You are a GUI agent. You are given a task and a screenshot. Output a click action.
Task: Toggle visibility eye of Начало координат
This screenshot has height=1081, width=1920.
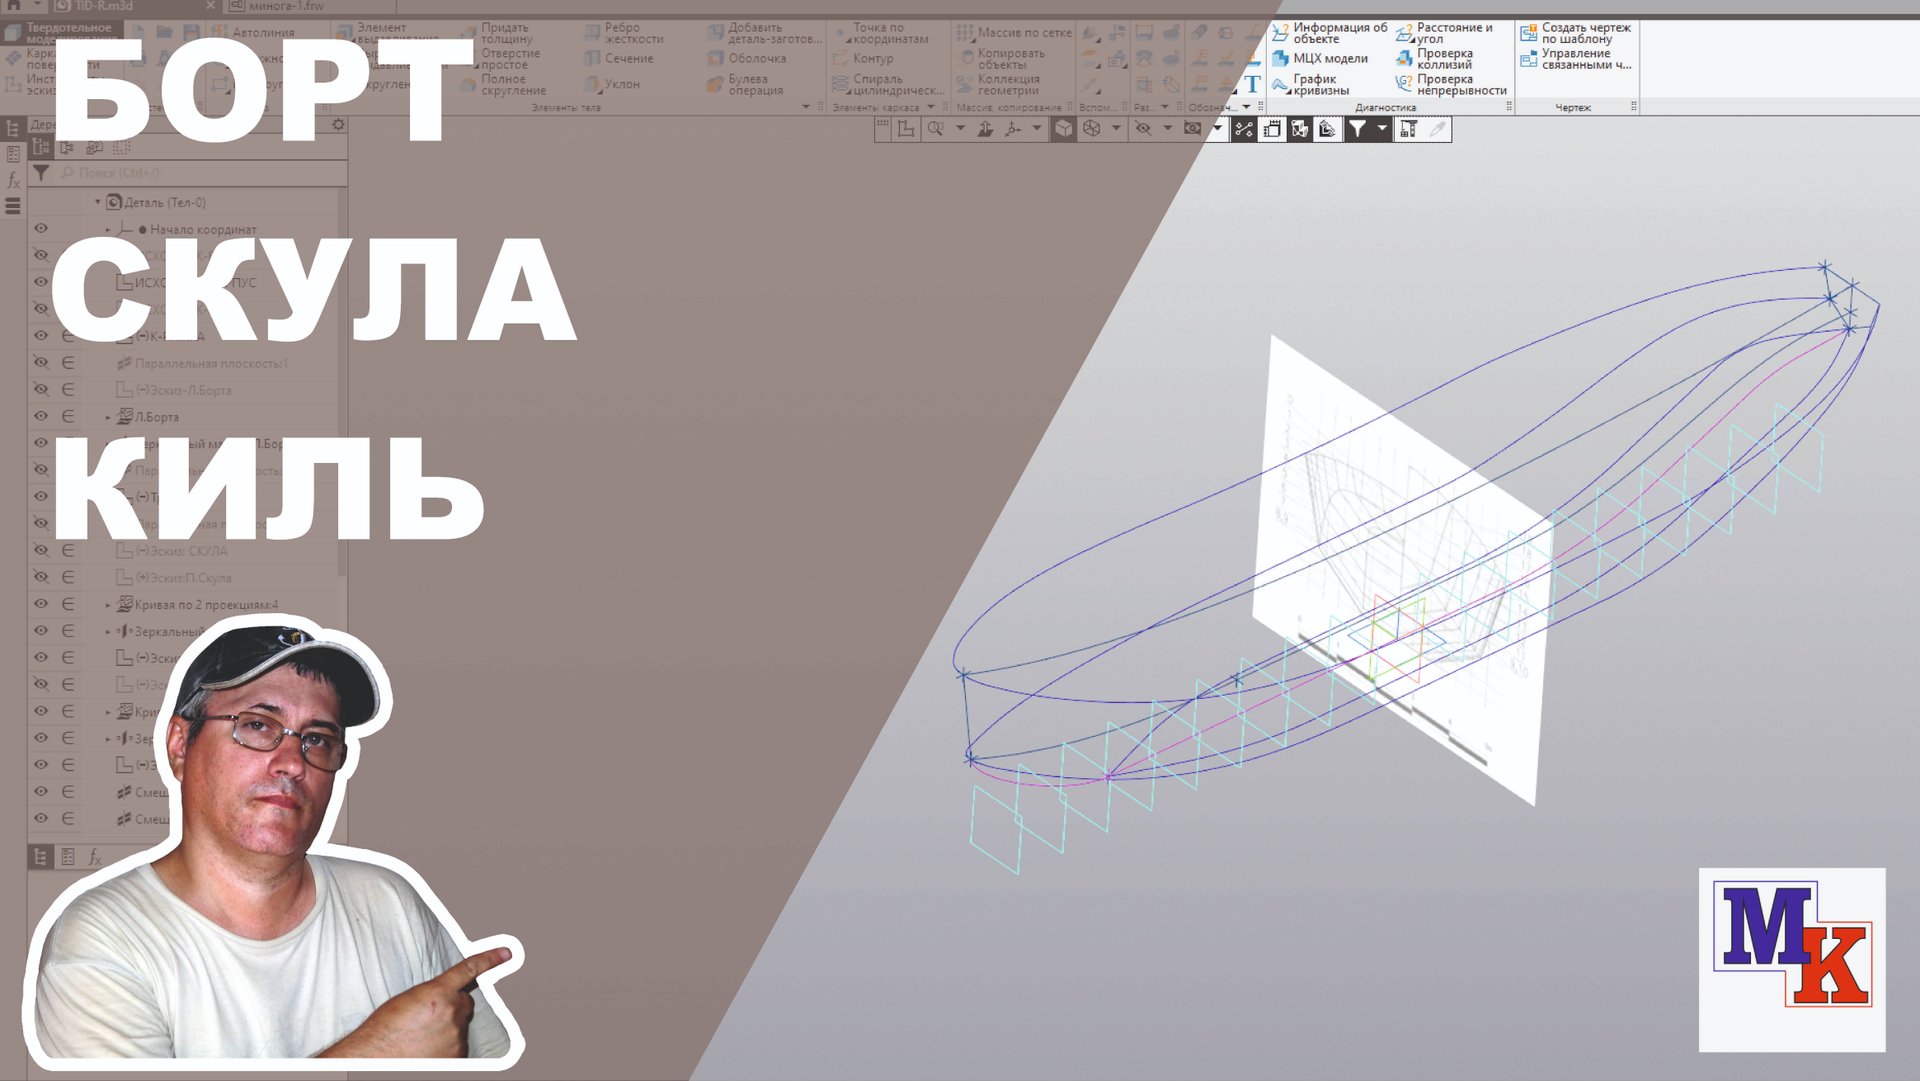point(41,229)
